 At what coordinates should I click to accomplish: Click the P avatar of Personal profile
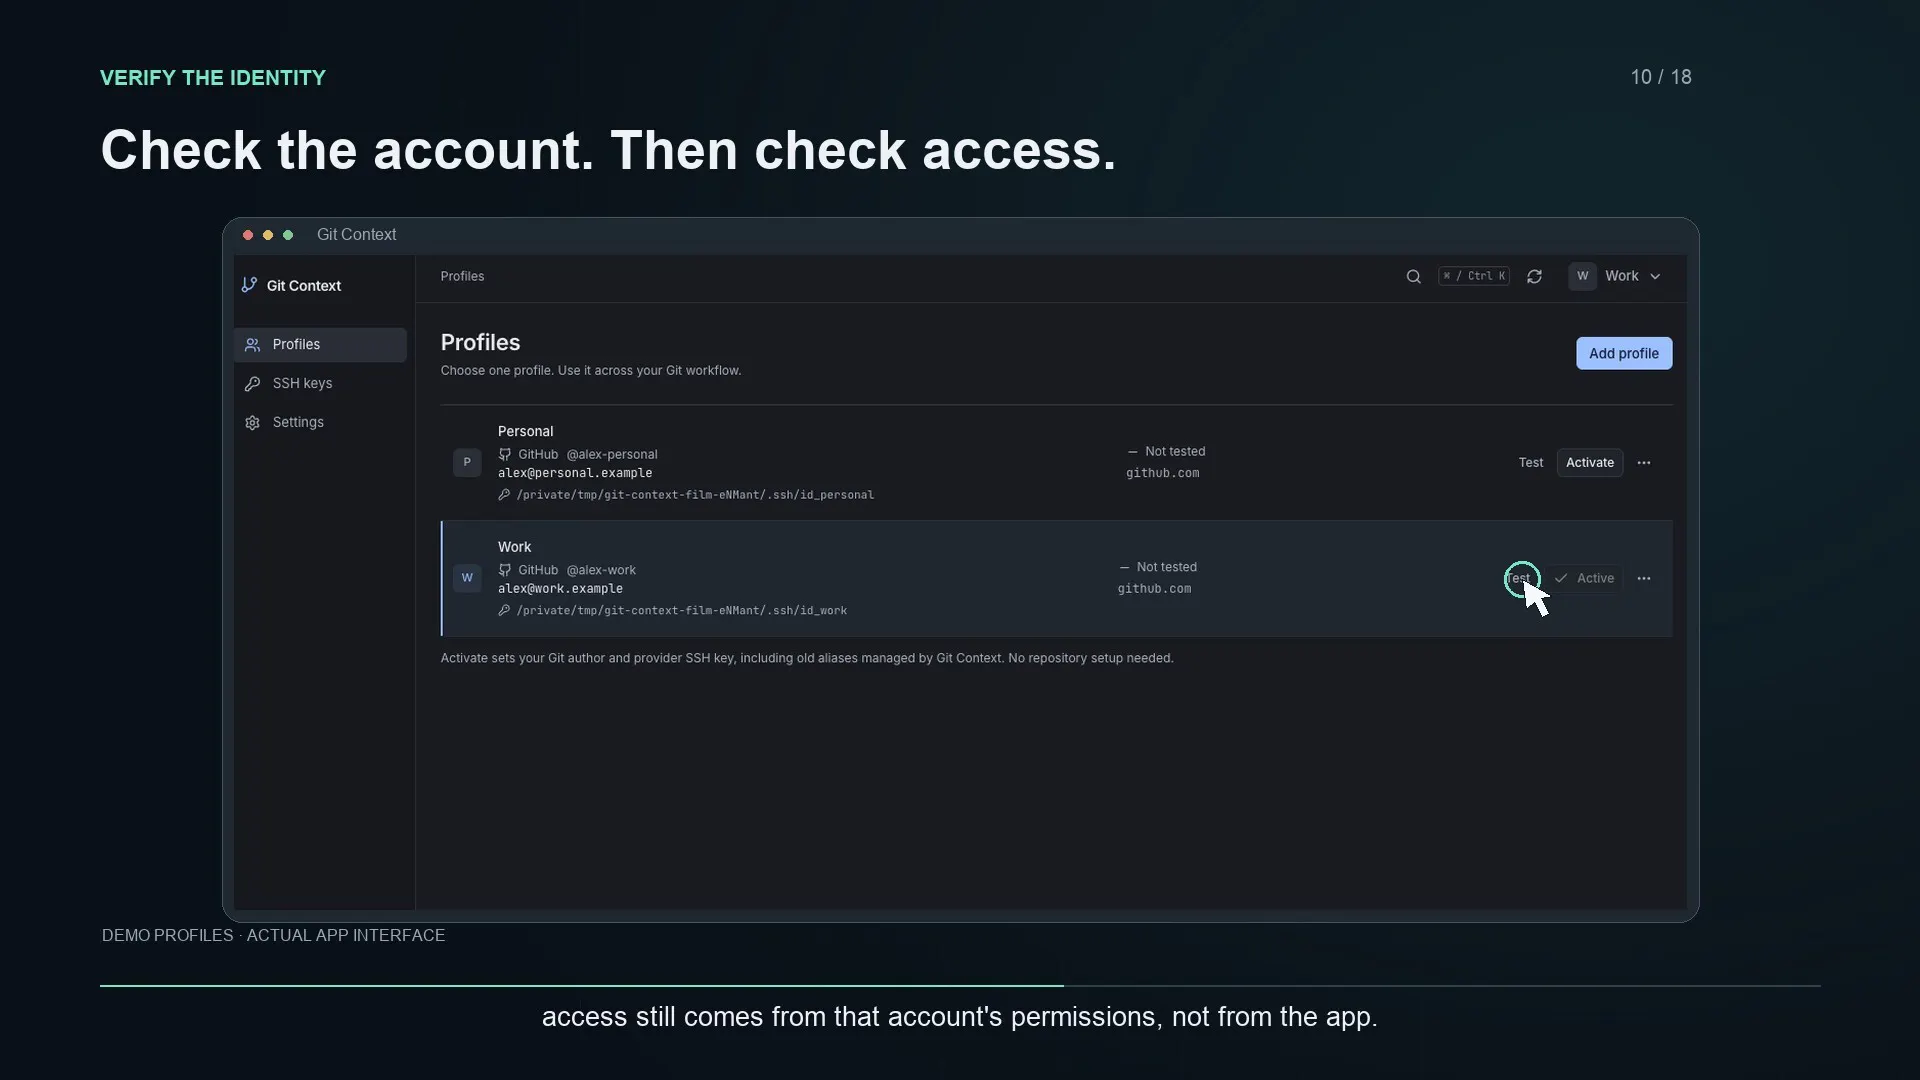(467, 462)
